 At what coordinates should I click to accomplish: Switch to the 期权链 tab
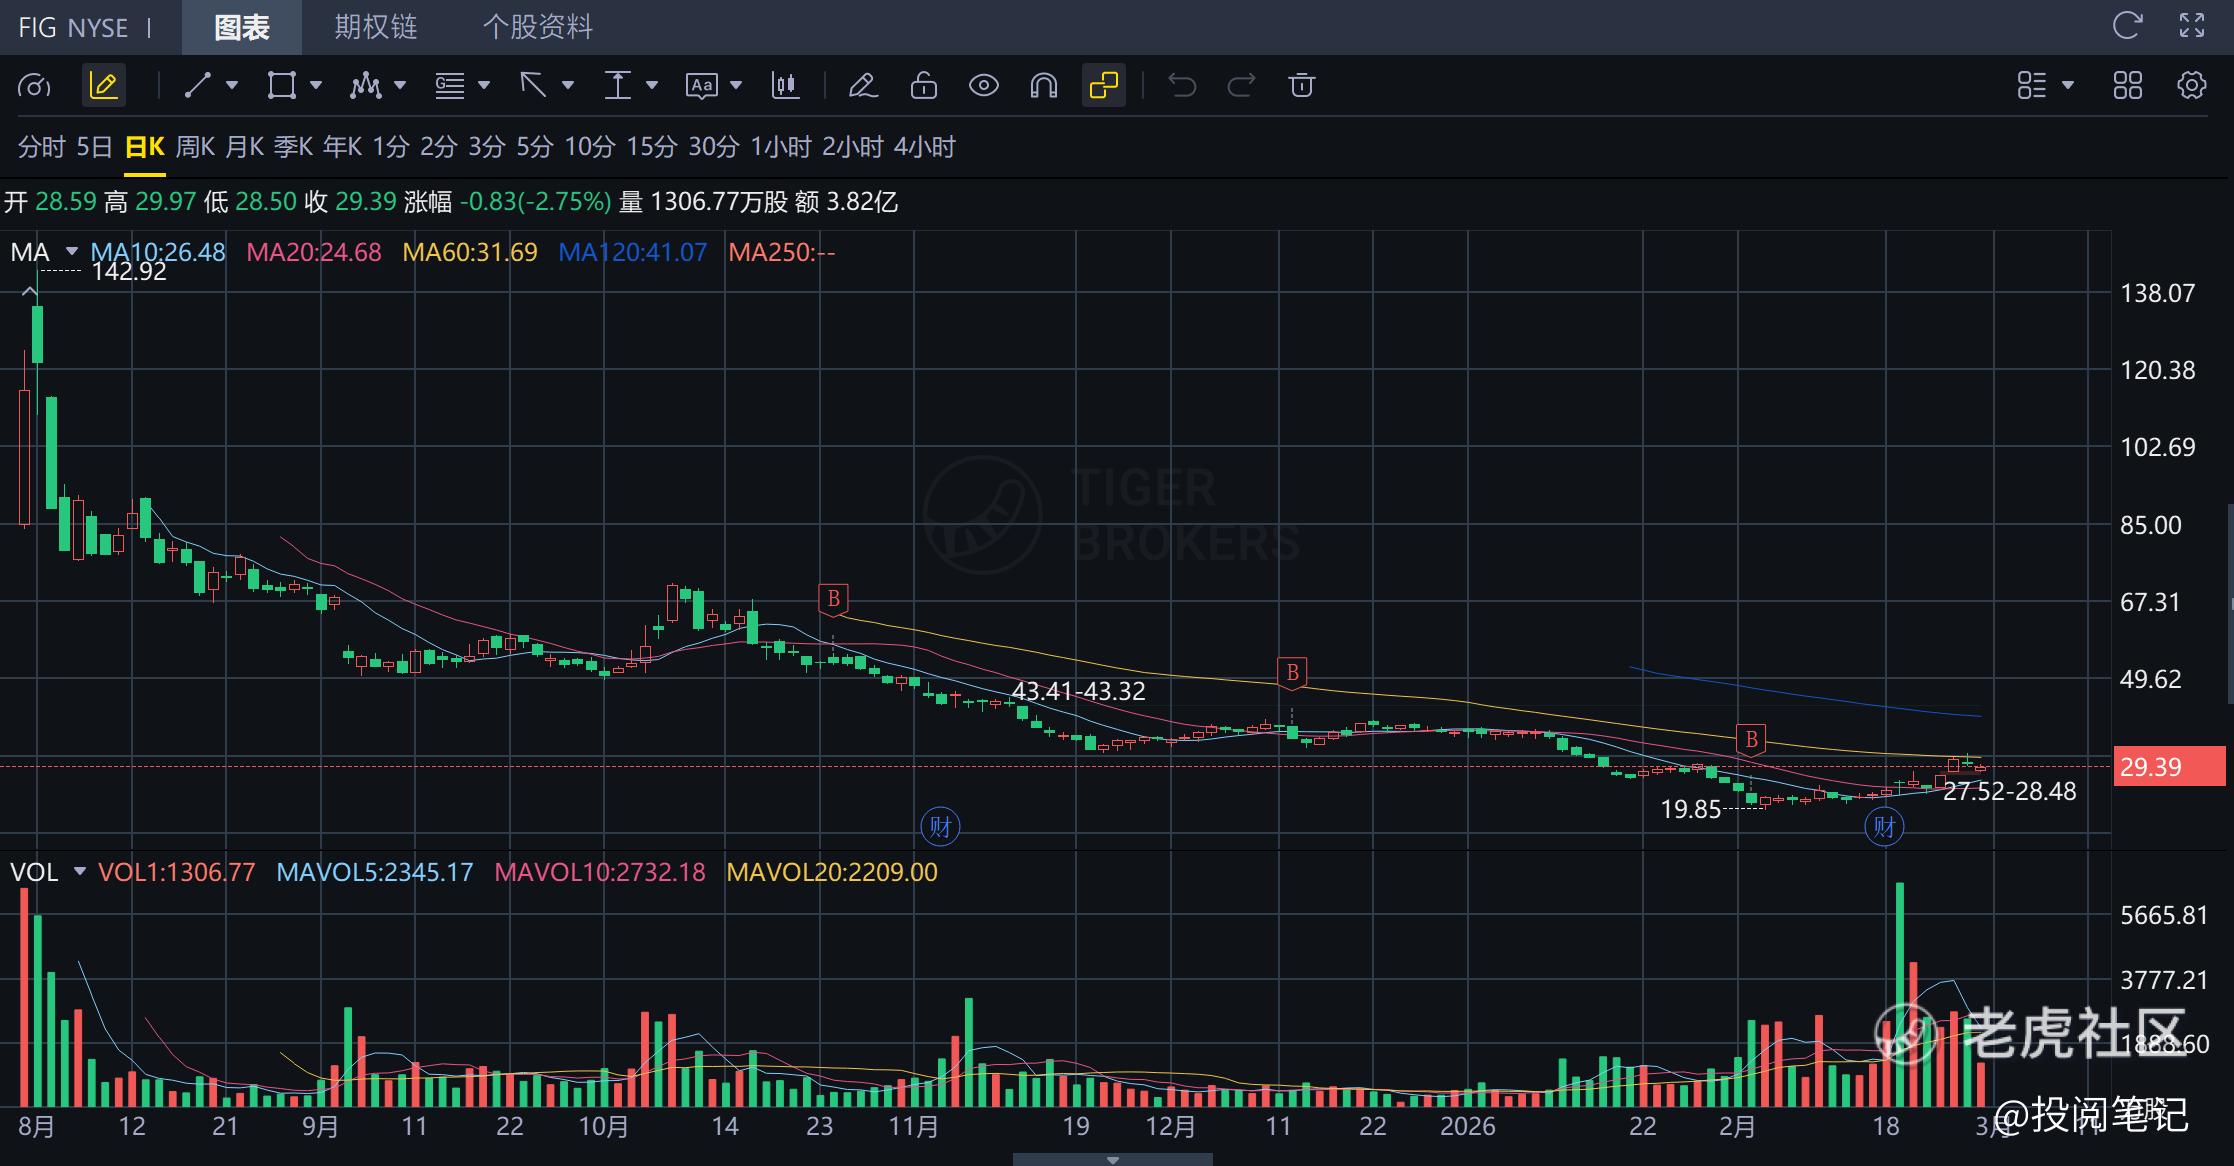375,27
